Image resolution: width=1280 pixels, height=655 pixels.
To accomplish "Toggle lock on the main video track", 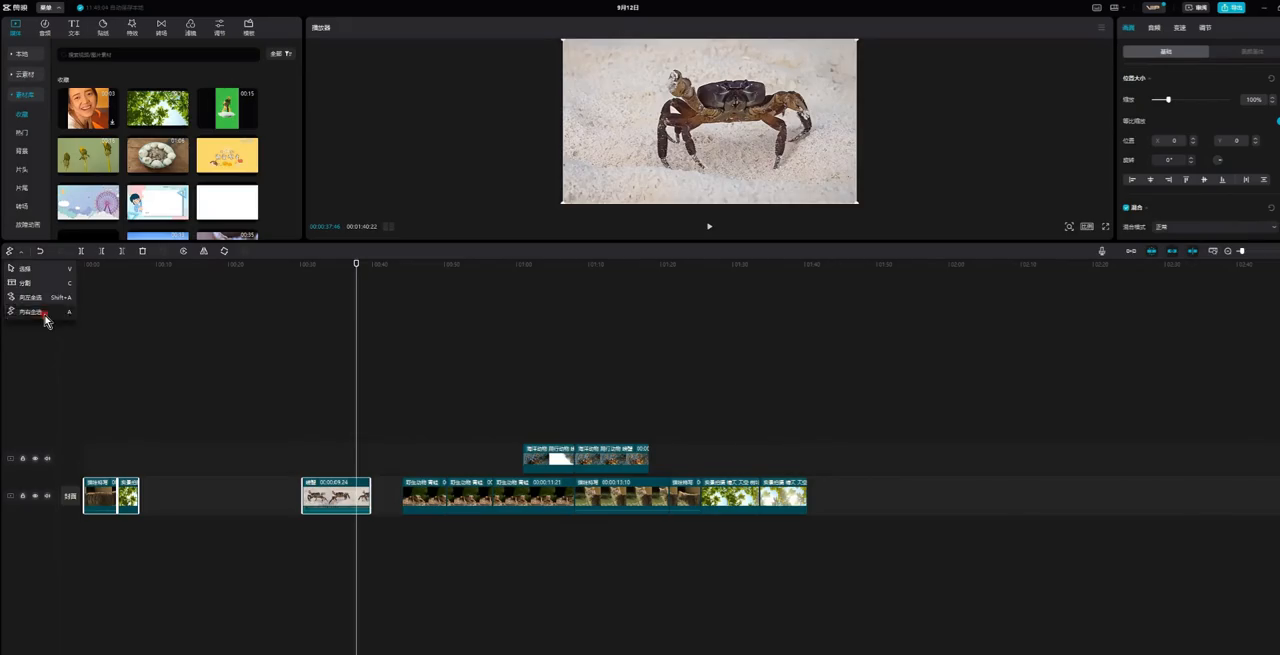I will coord(23,496).
